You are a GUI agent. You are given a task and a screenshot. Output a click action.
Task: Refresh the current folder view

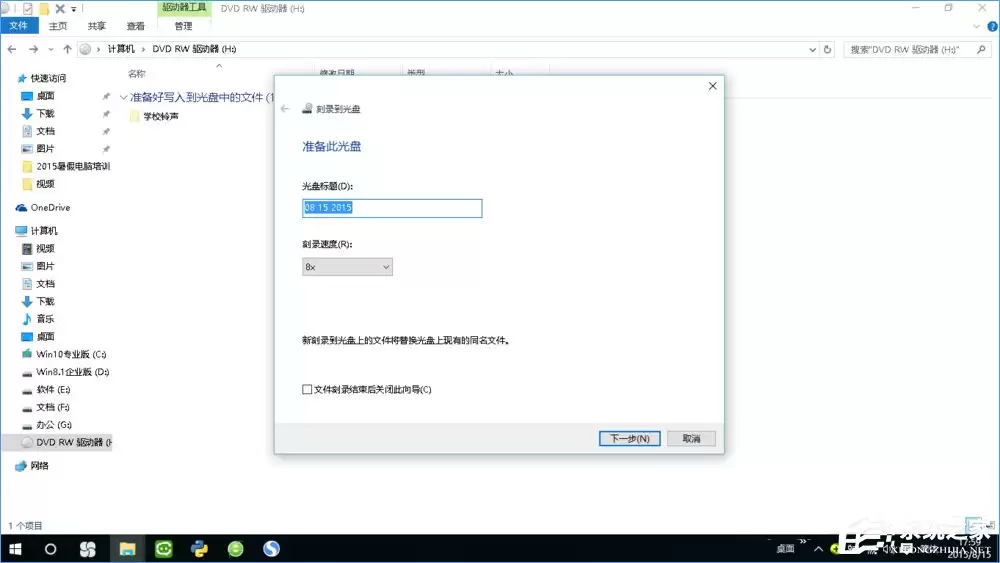[x=828, y=49]
